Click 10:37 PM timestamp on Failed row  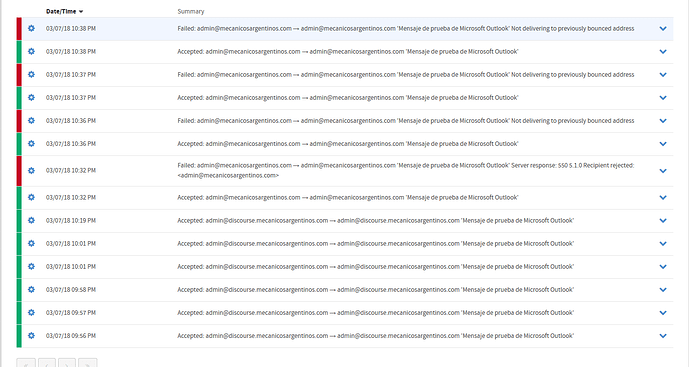click(71, 75)
